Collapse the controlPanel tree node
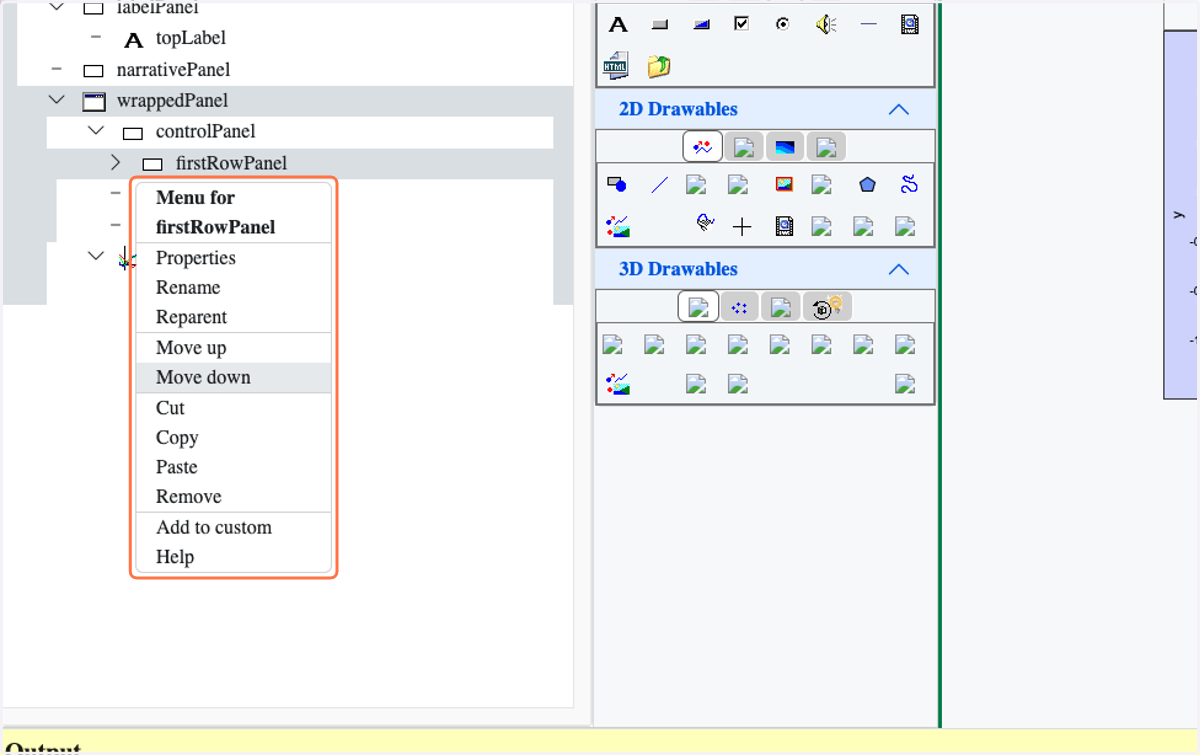 (x=96, y=131)
